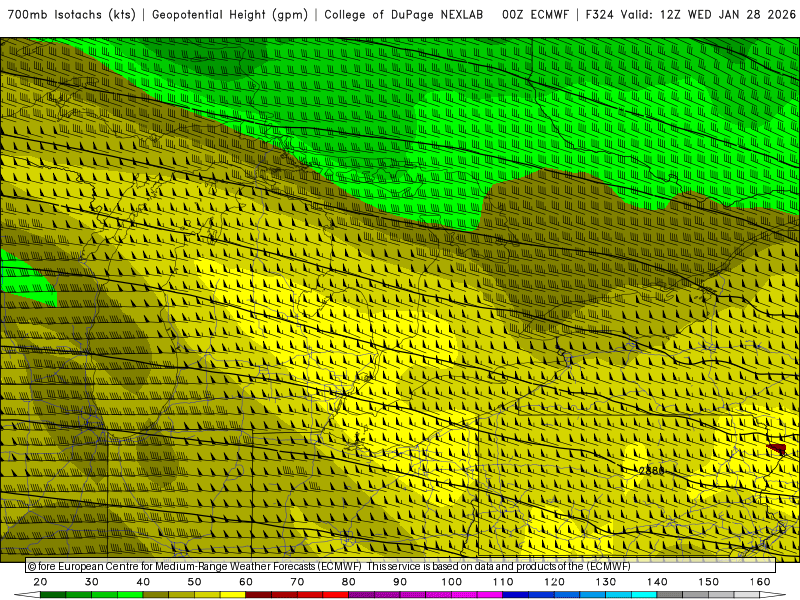The height and width of the screenshot is (600, 800).
Task: Click the 'F324' forecast hour label
Action: pyautogui.click(x=599, y=15)
